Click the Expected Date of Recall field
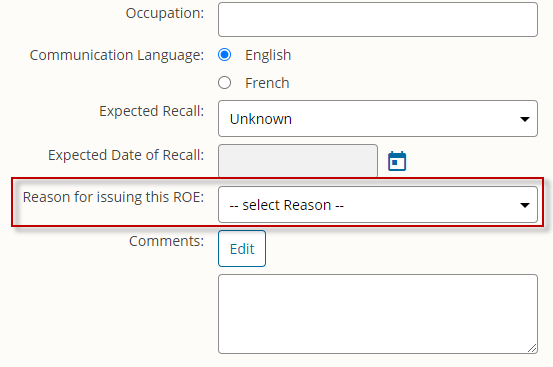Image resolution: width=553 pixels, height=367 pixels. [298, 161]
